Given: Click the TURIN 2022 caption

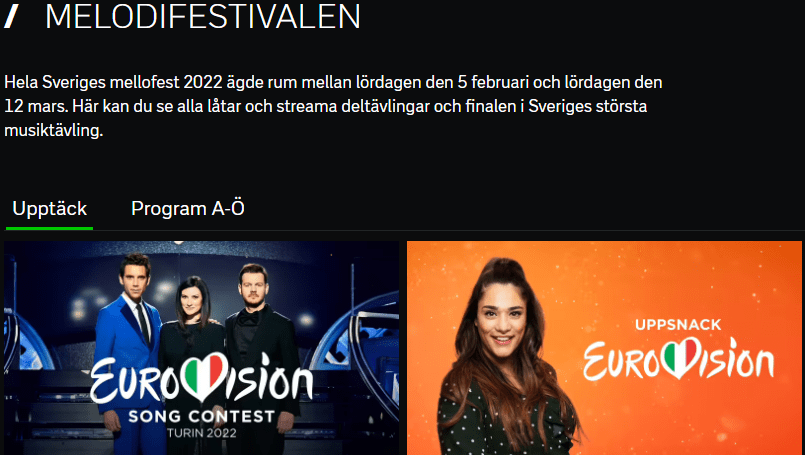Looking at the screenshot, I should (x=201, y=433).
